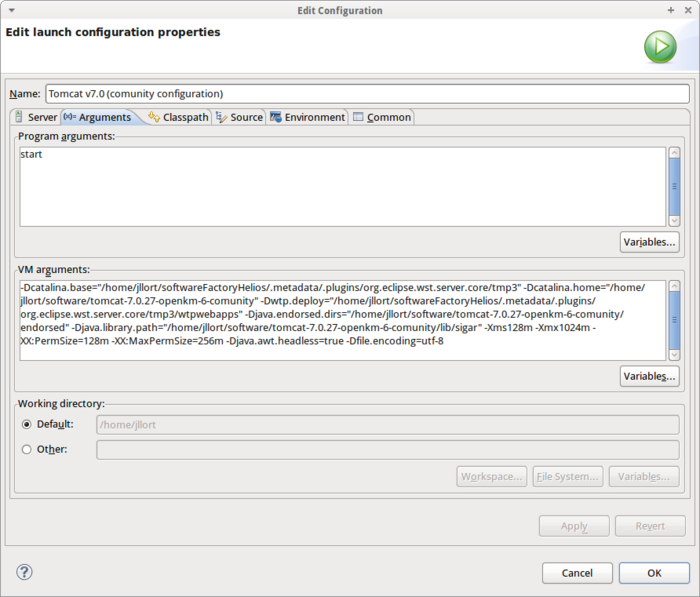Select the Default working directory option
This screenshot has height=597, width=700.
pos(27,424)
